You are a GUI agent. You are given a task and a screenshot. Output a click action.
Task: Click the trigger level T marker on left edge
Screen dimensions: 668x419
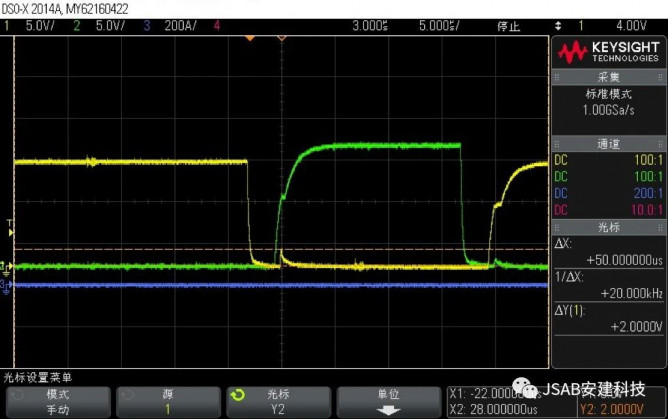(9, 223)
